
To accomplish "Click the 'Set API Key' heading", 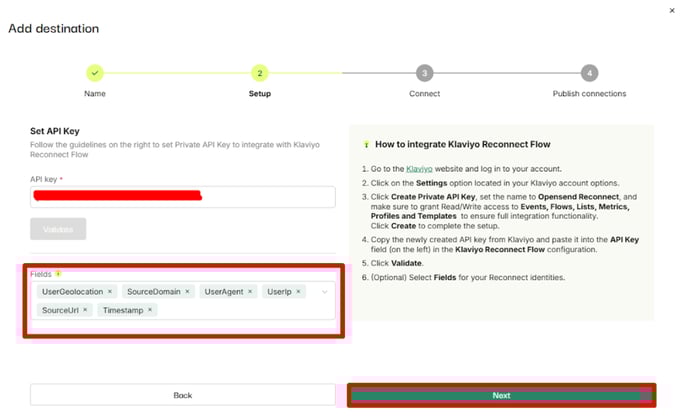I will click(55, 131).
